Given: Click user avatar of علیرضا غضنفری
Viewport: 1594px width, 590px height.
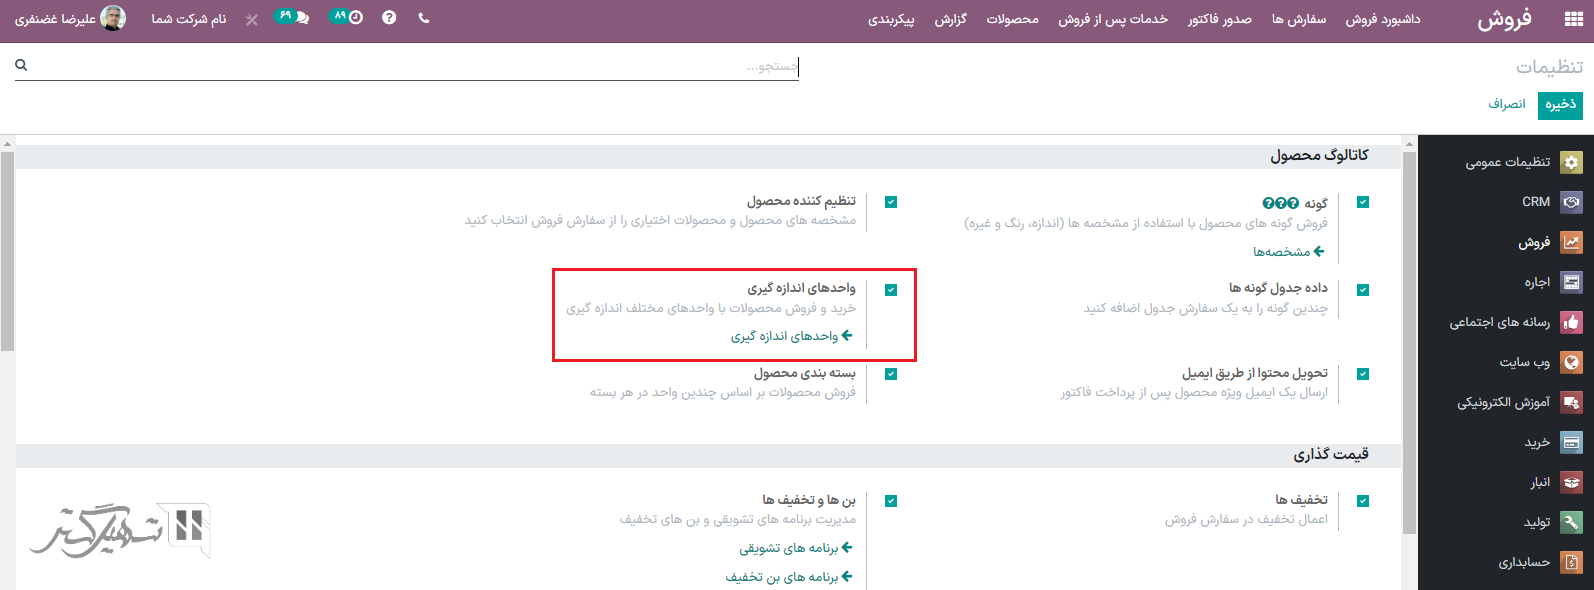Looking at the screenshot, I should tap(113, 18).
